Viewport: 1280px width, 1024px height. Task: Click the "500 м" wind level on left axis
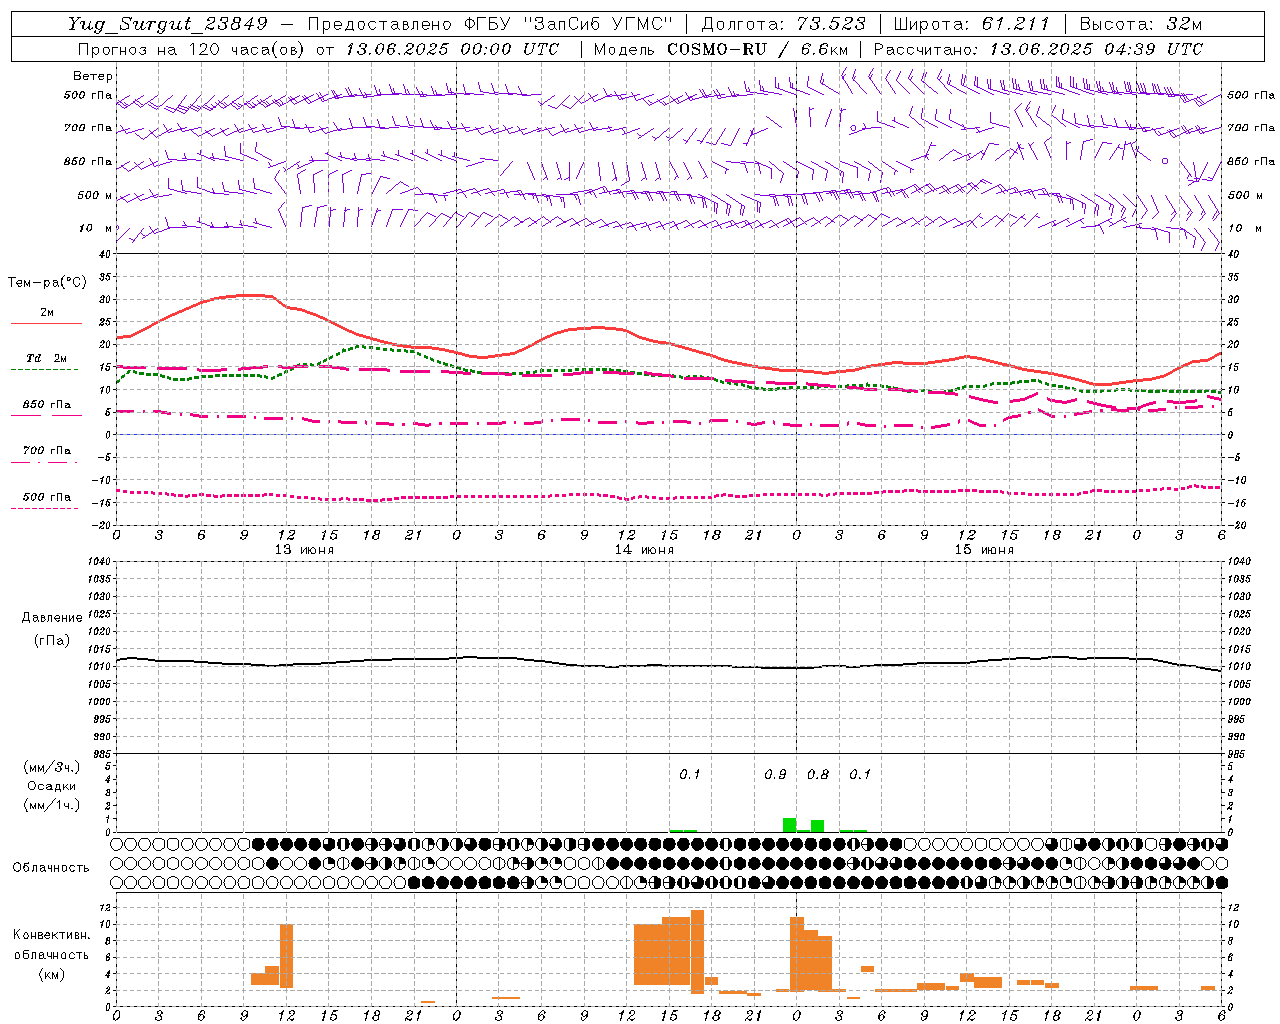click(96, 196)
